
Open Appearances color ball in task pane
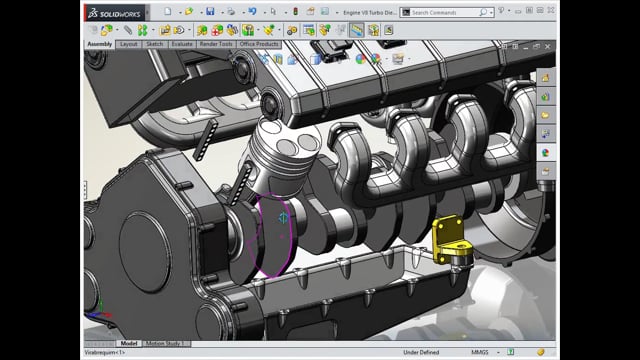tap(546, 153)
